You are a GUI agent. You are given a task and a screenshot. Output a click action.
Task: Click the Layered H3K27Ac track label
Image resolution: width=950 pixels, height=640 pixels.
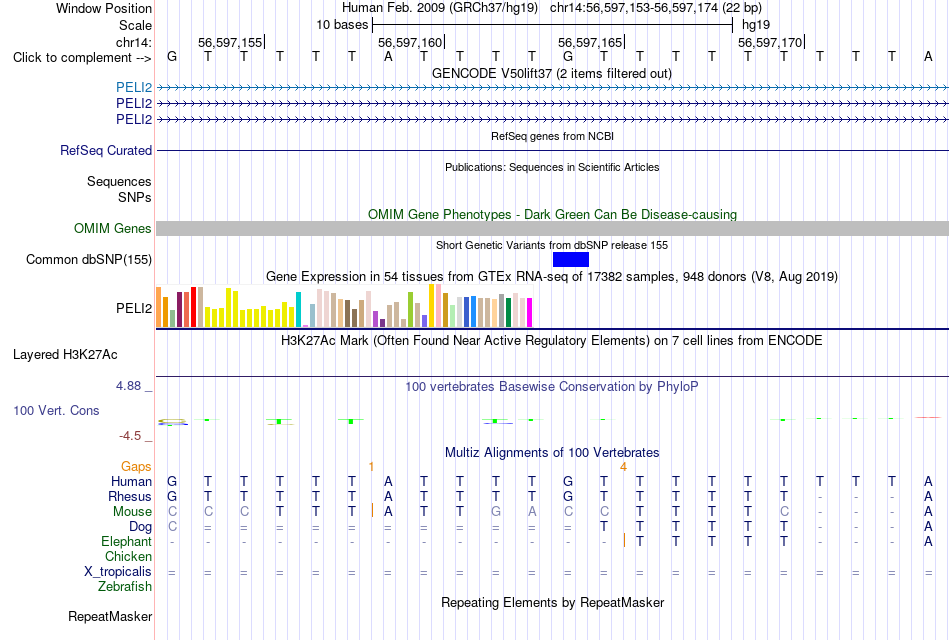(x=65, y=355)
